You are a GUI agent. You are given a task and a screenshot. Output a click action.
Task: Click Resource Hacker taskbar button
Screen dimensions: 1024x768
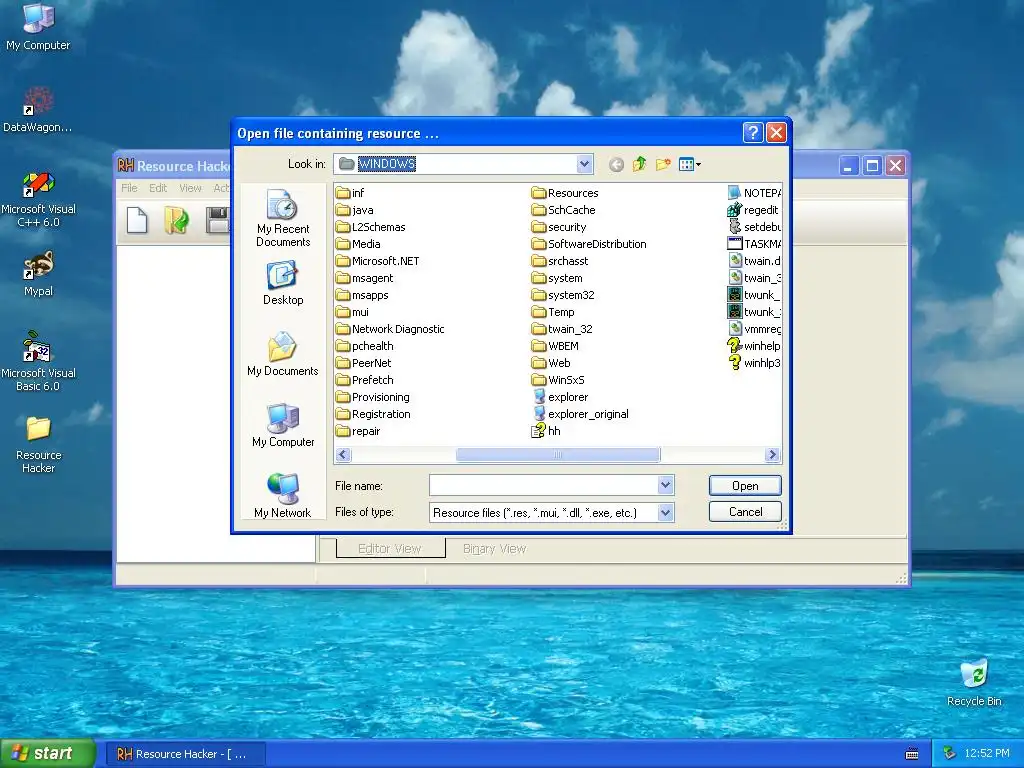click(185, 754)
